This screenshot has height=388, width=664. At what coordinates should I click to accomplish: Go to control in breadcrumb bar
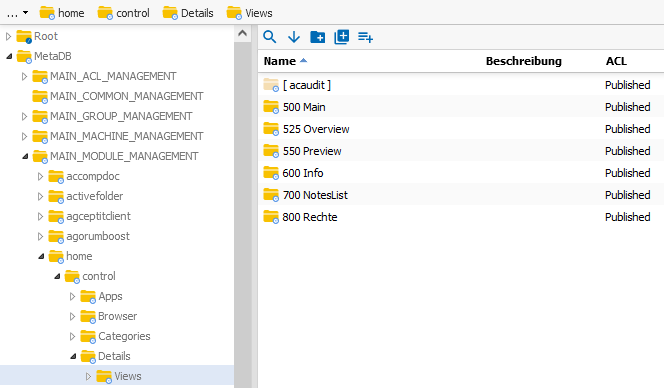click(123, 13)
